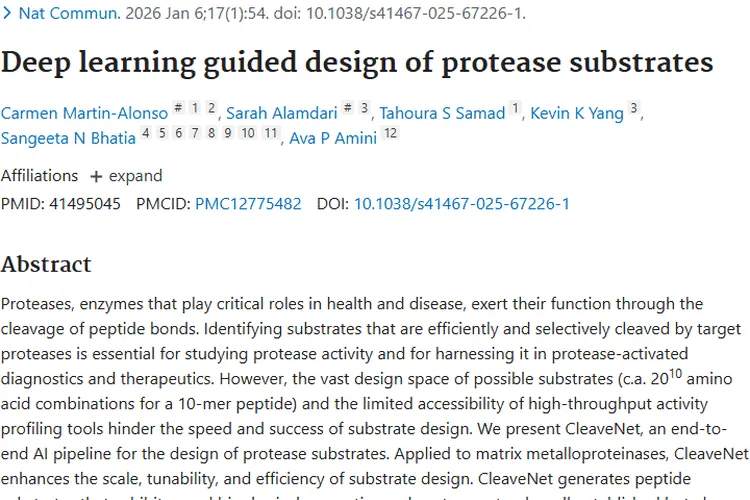Follow the DOI link under Affiliations
This screenshot has width=750, height=500.
tap(461, 204)
